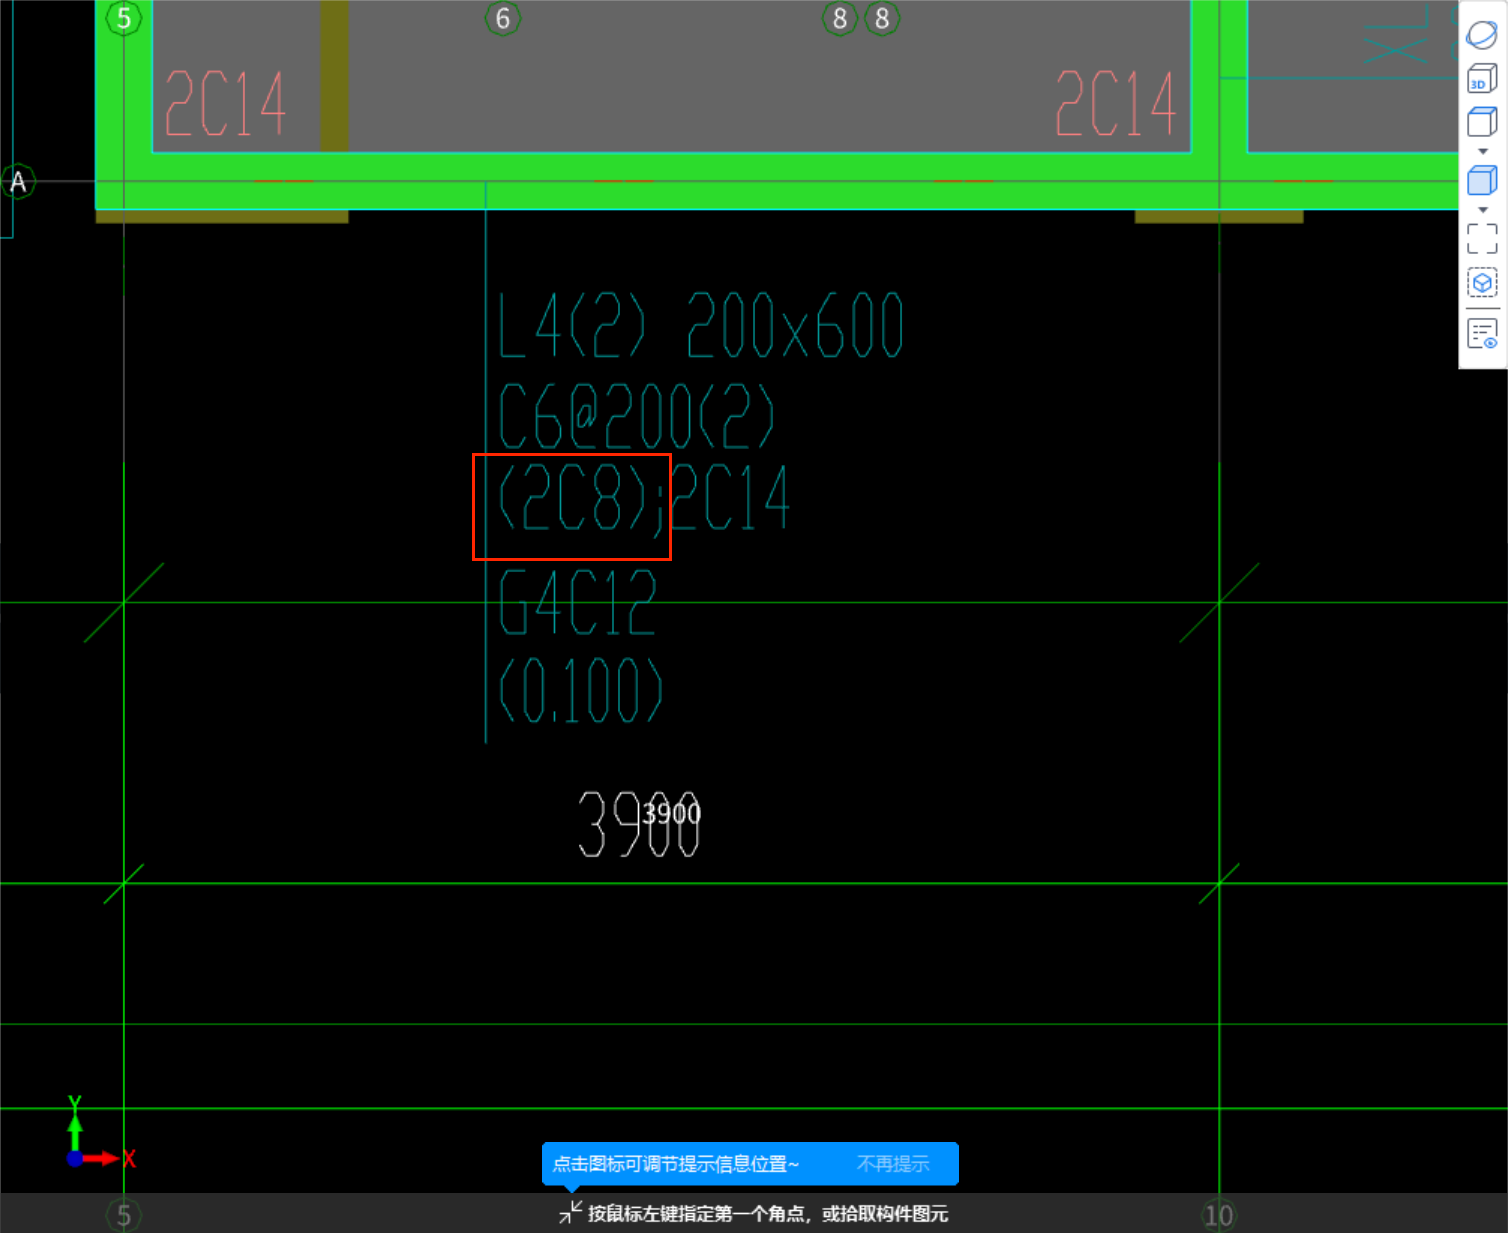Select the solid shaded cube display icon

[x=1482, y=181]
